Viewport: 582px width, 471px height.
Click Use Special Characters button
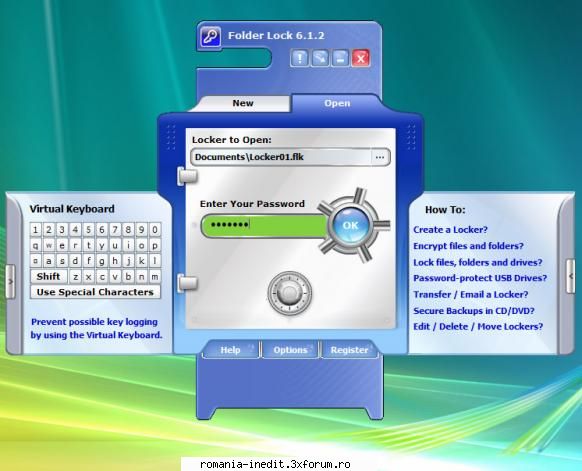[x=95, y=292]
